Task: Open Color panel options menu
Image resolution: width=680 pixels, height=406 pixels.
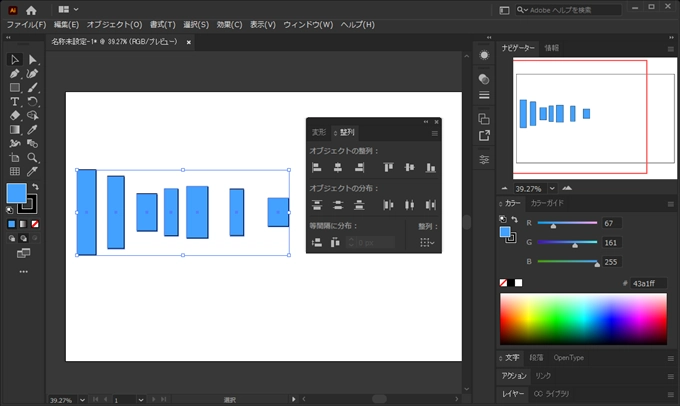Action: [670, 204]
